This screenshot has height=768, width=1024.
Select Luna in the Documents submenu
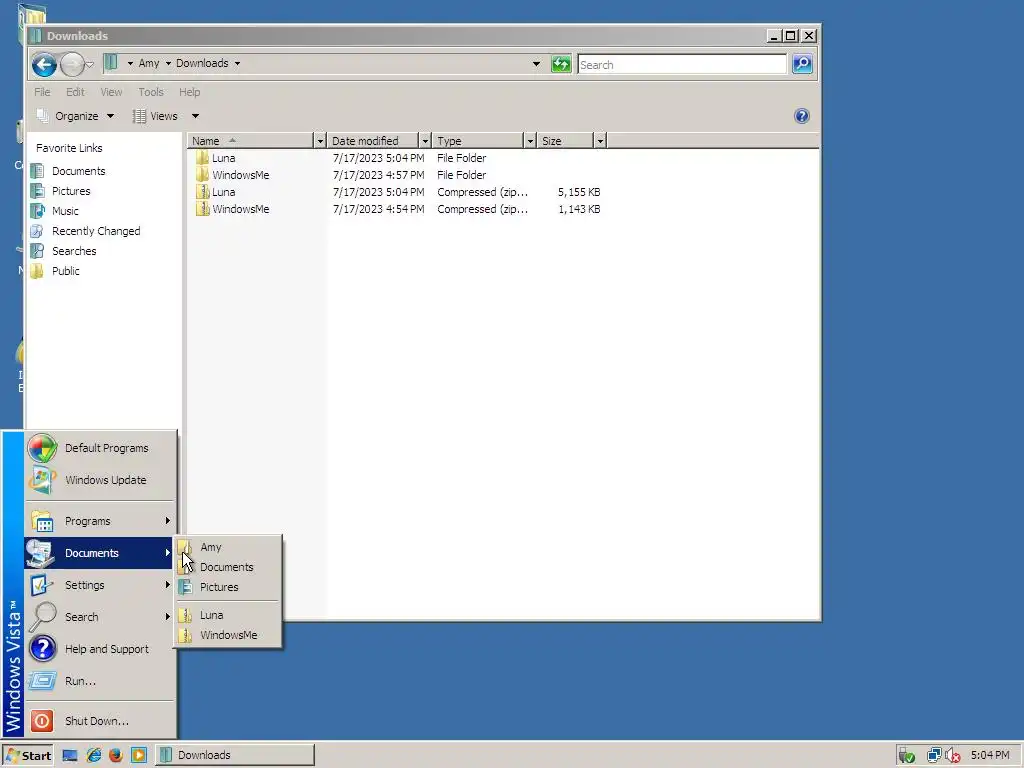(x=228, y=615)
